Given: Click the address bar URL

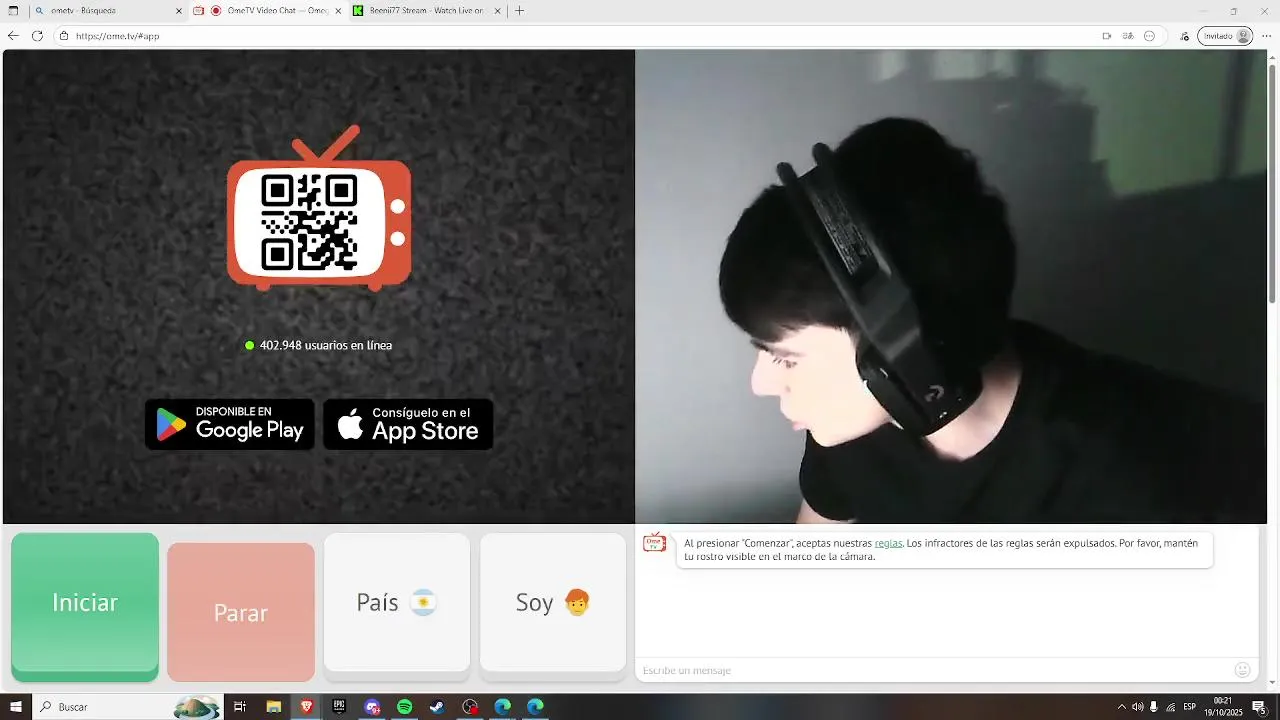Looking at the screenshot, I should (117, 36).
